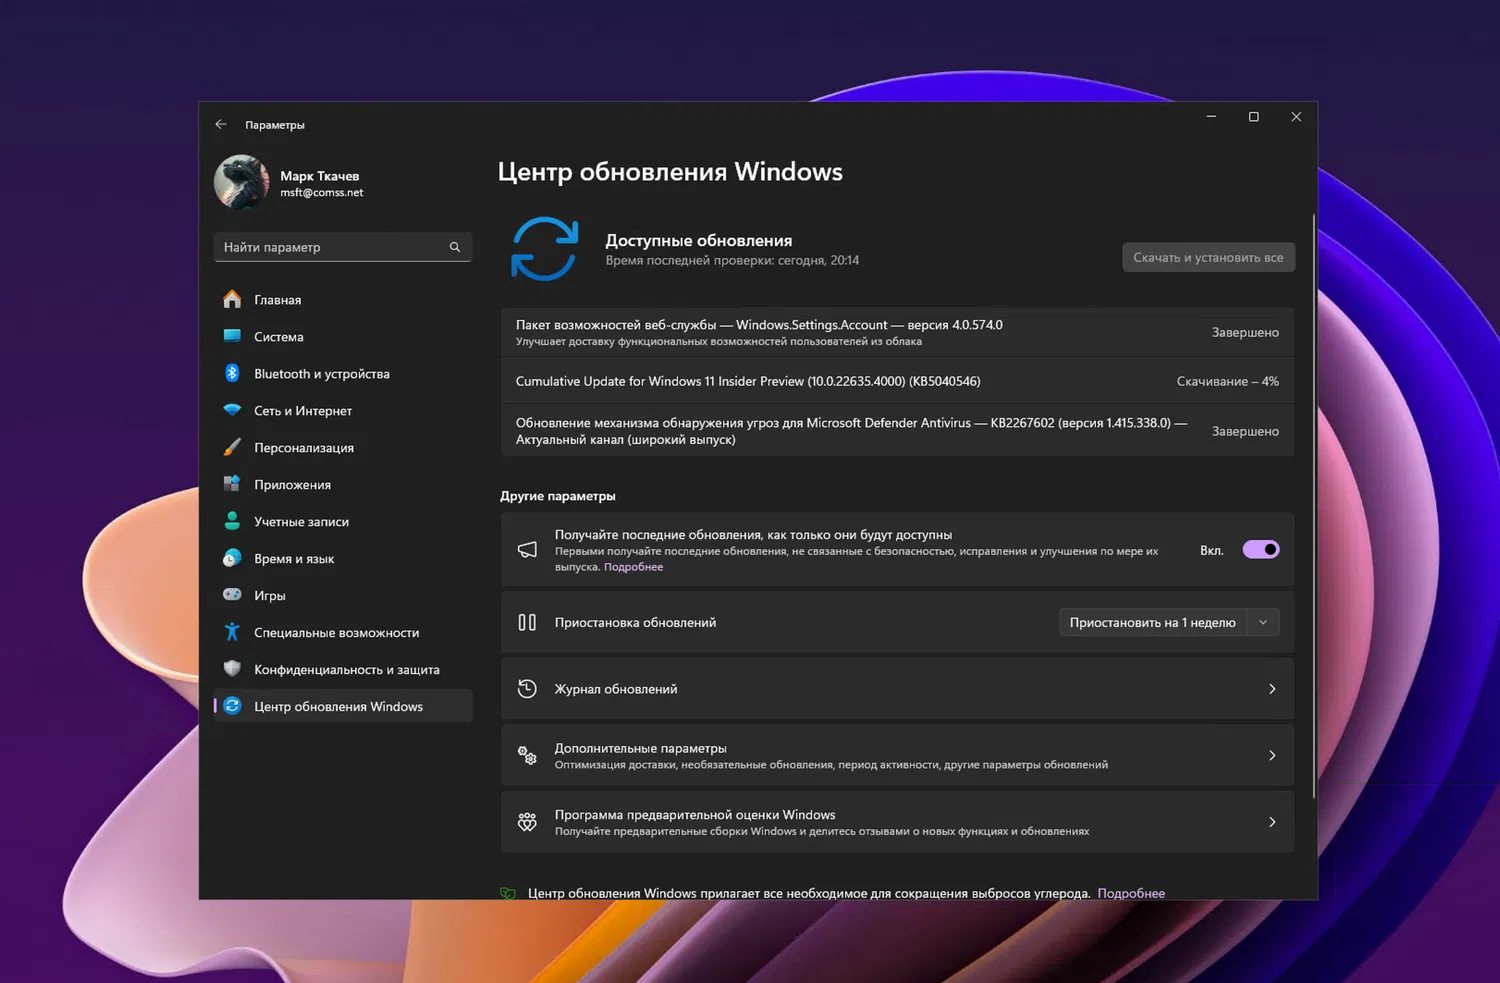Open Дополнительные параметры row
Image resolution: width=1500 pixels, height=983 pixels.
click(x=897, y=755)
